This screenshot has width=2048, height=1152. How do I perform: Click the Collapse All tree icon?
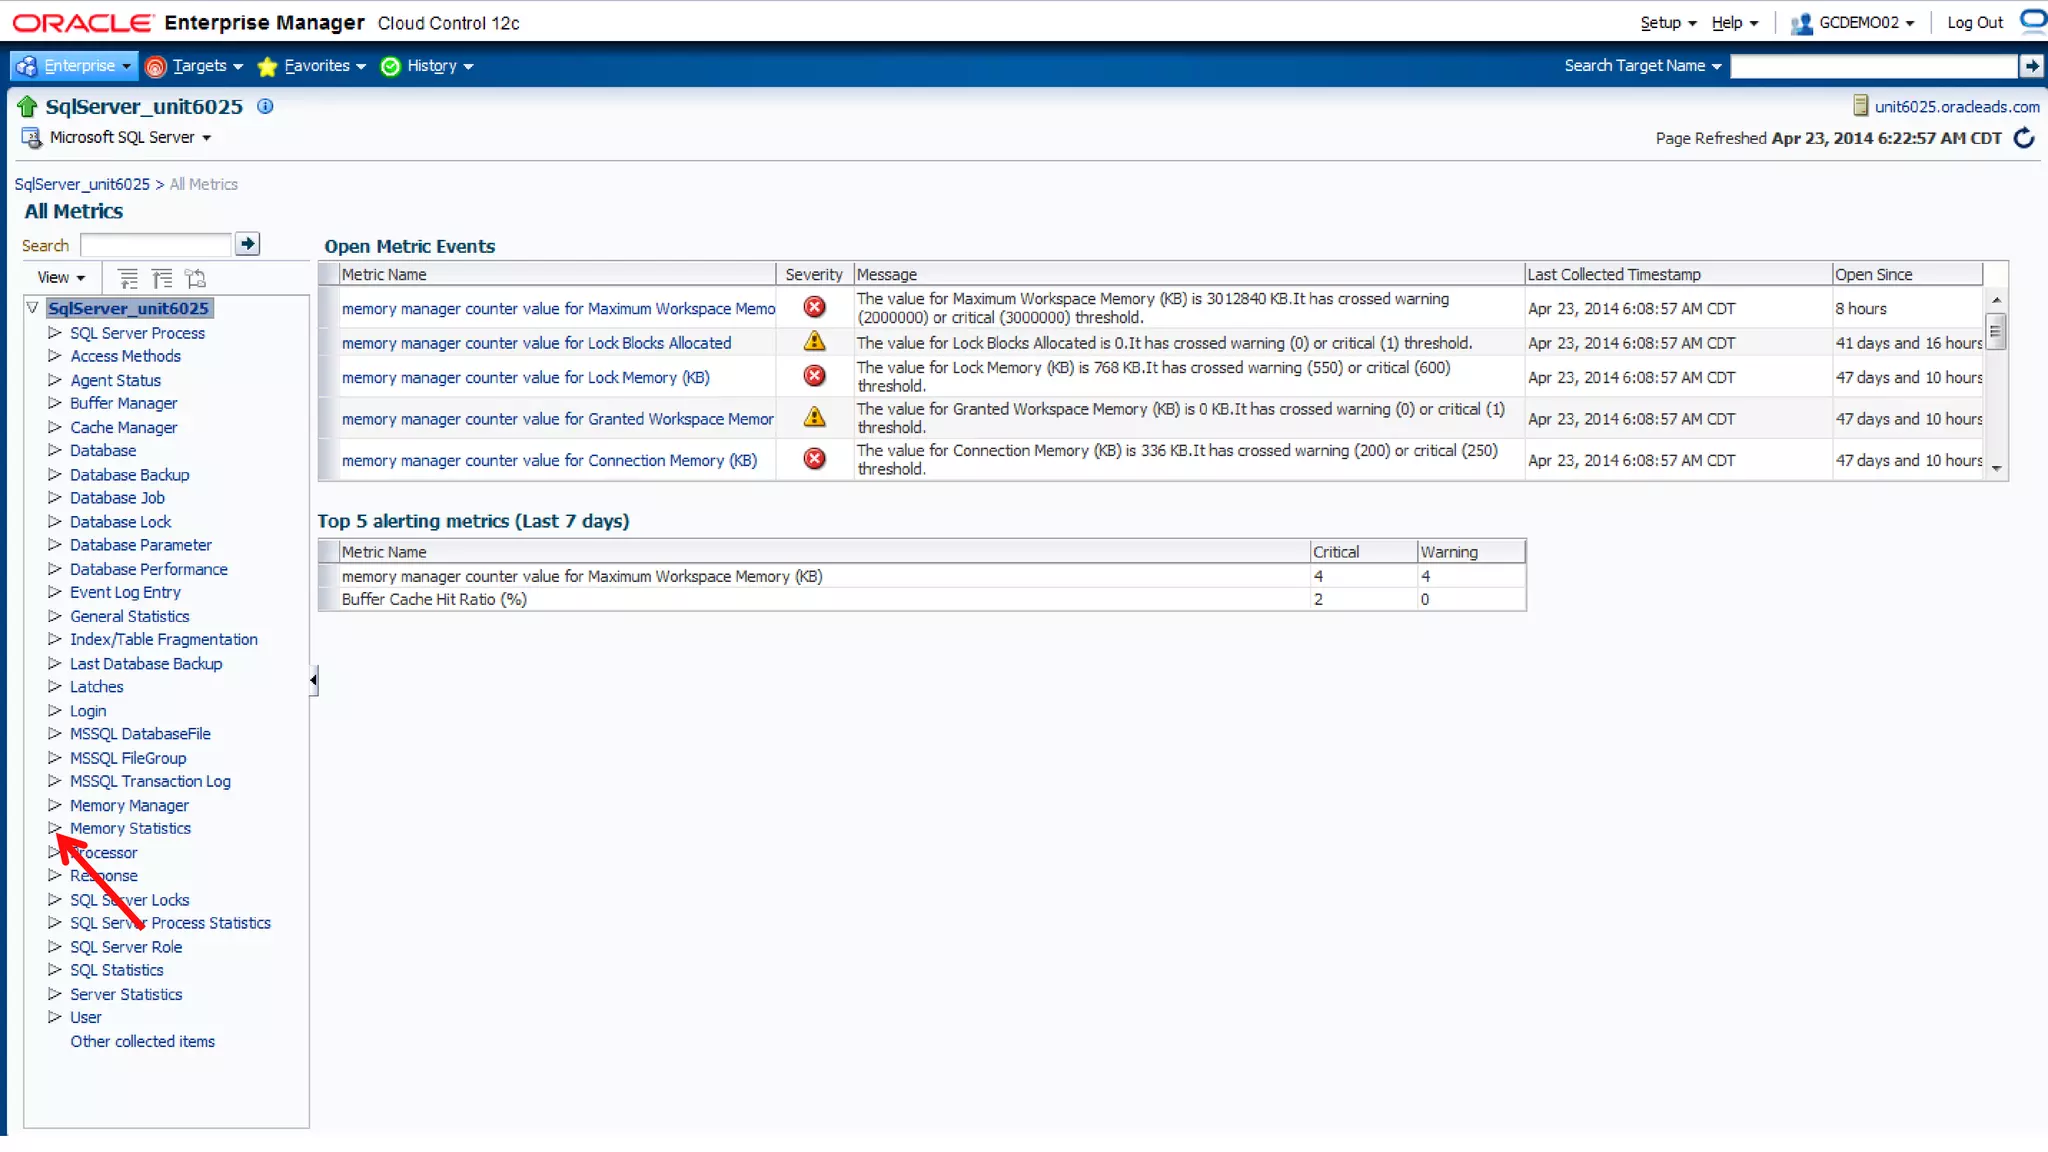pyautogui.click(x=162, y=278)
